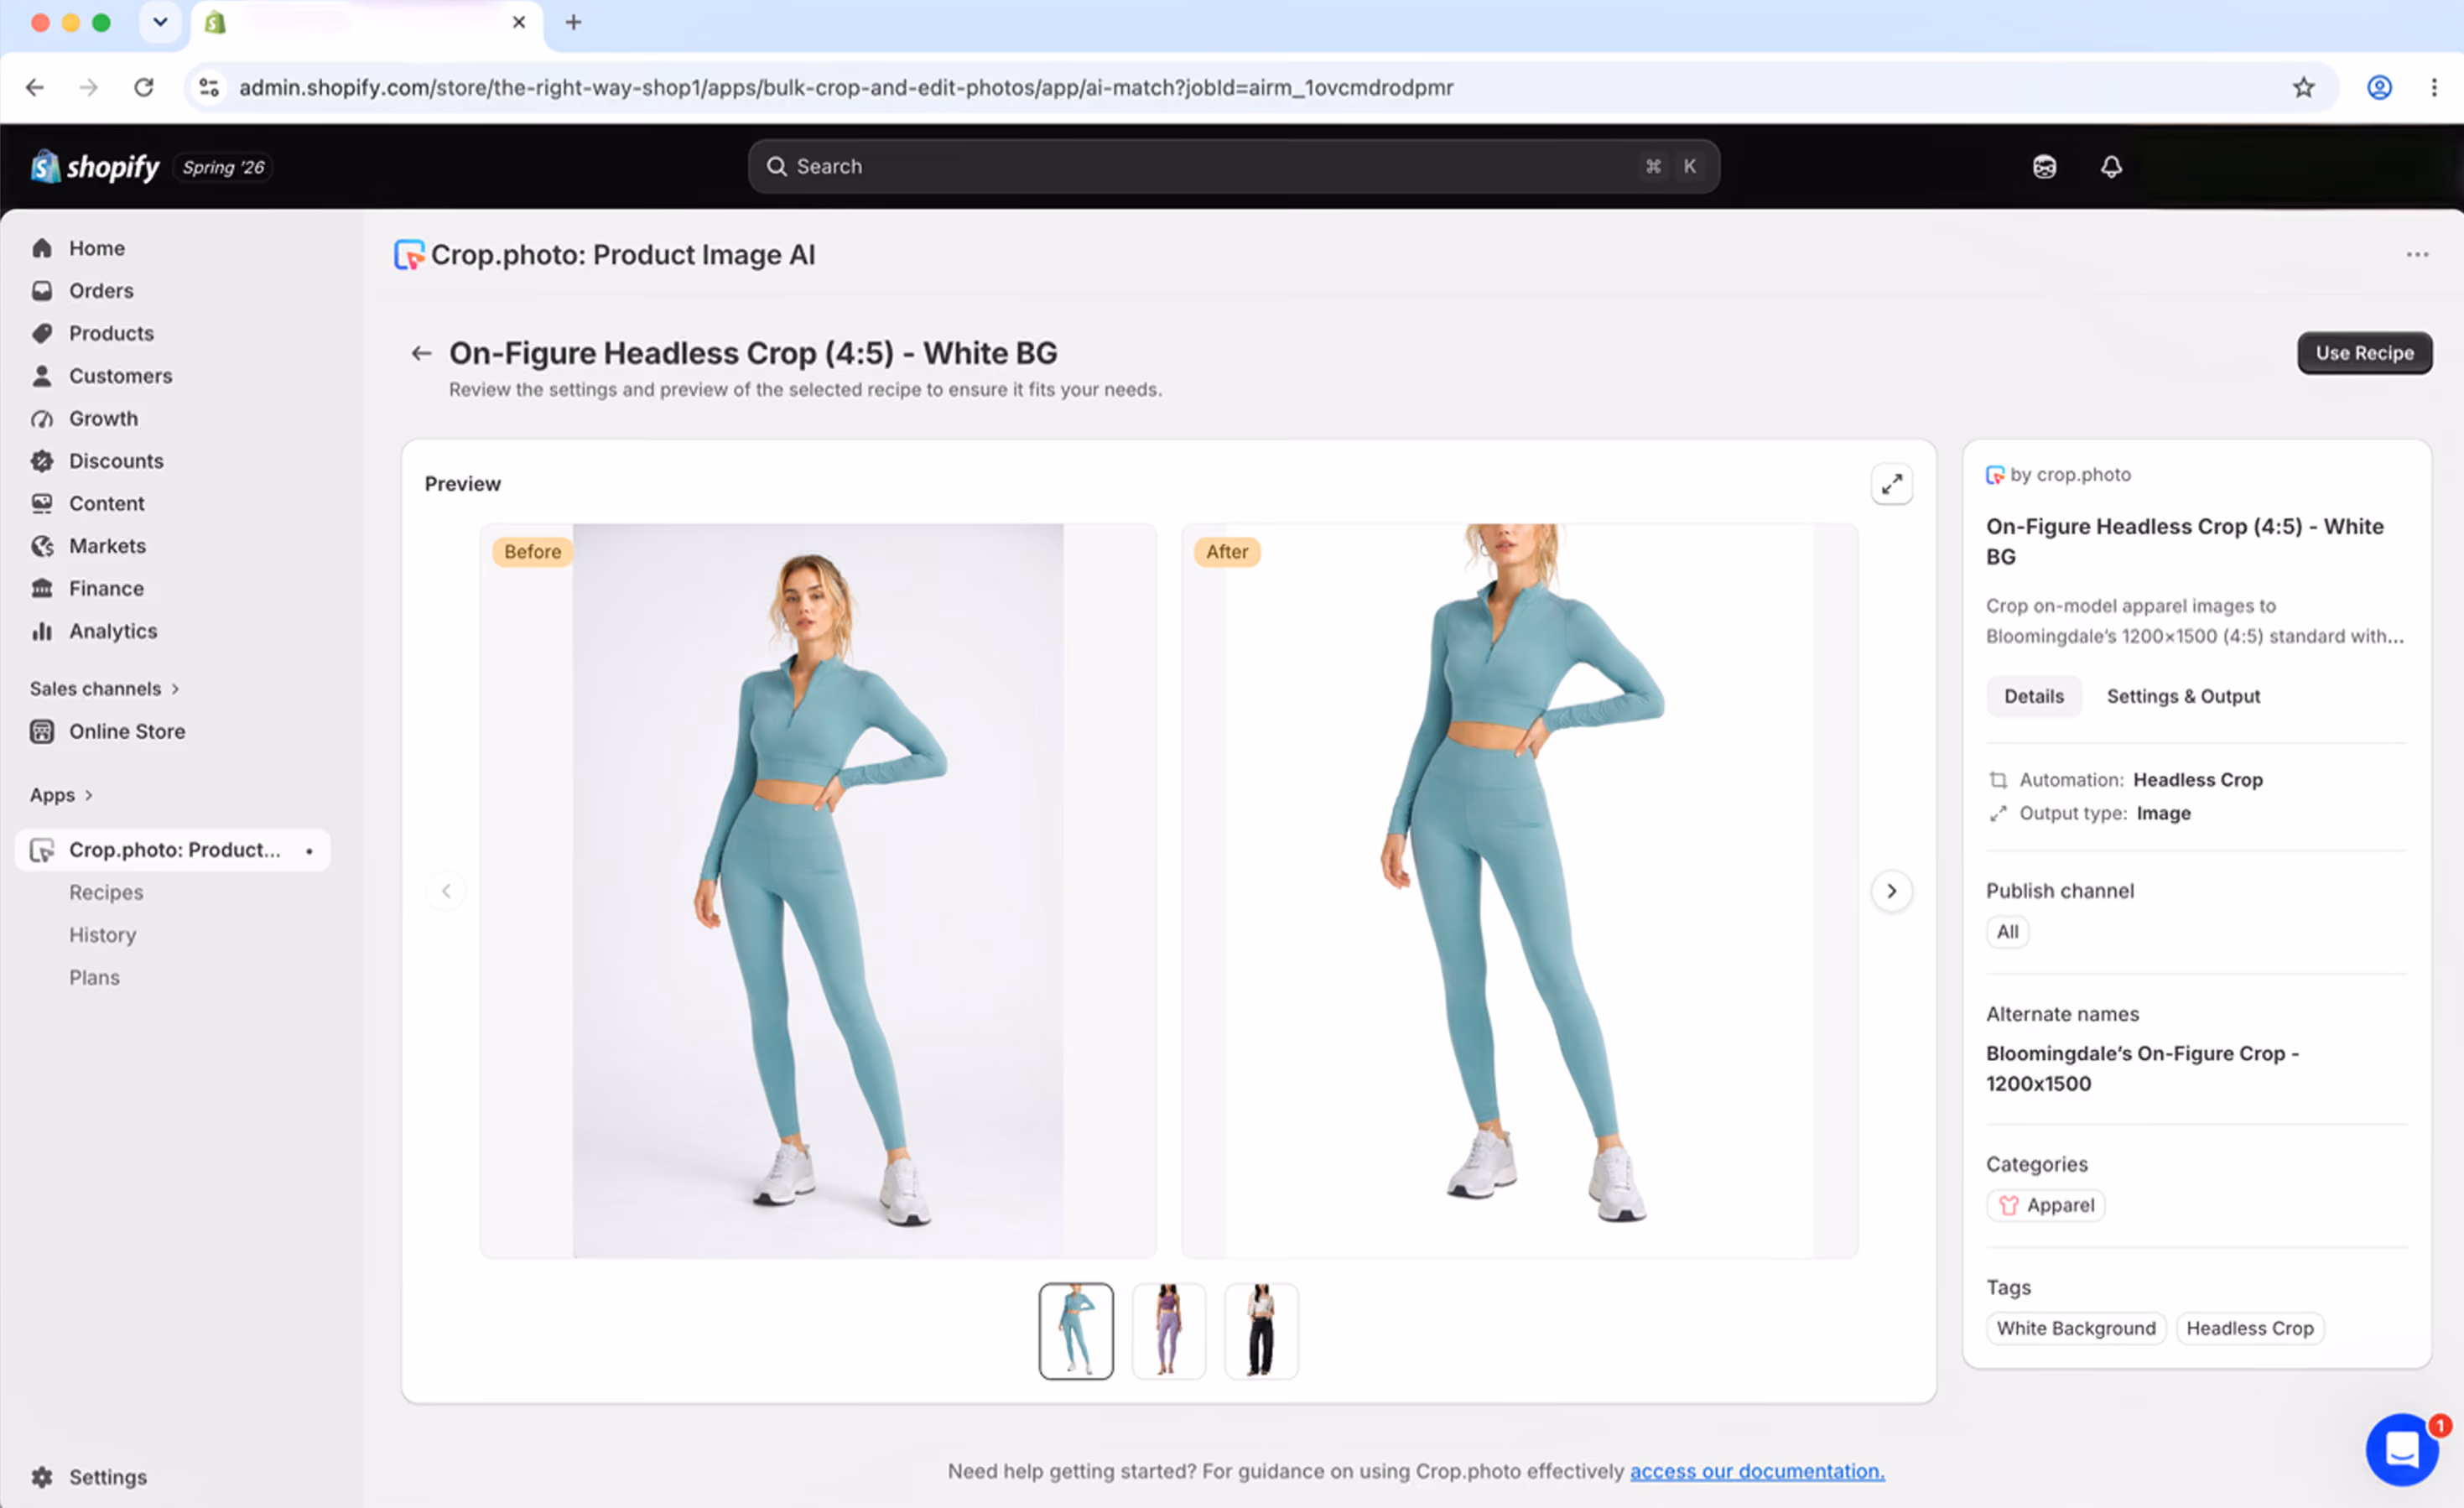Go to Products section
Screen dimensions: 2464x1508
(x=110, y=333)
